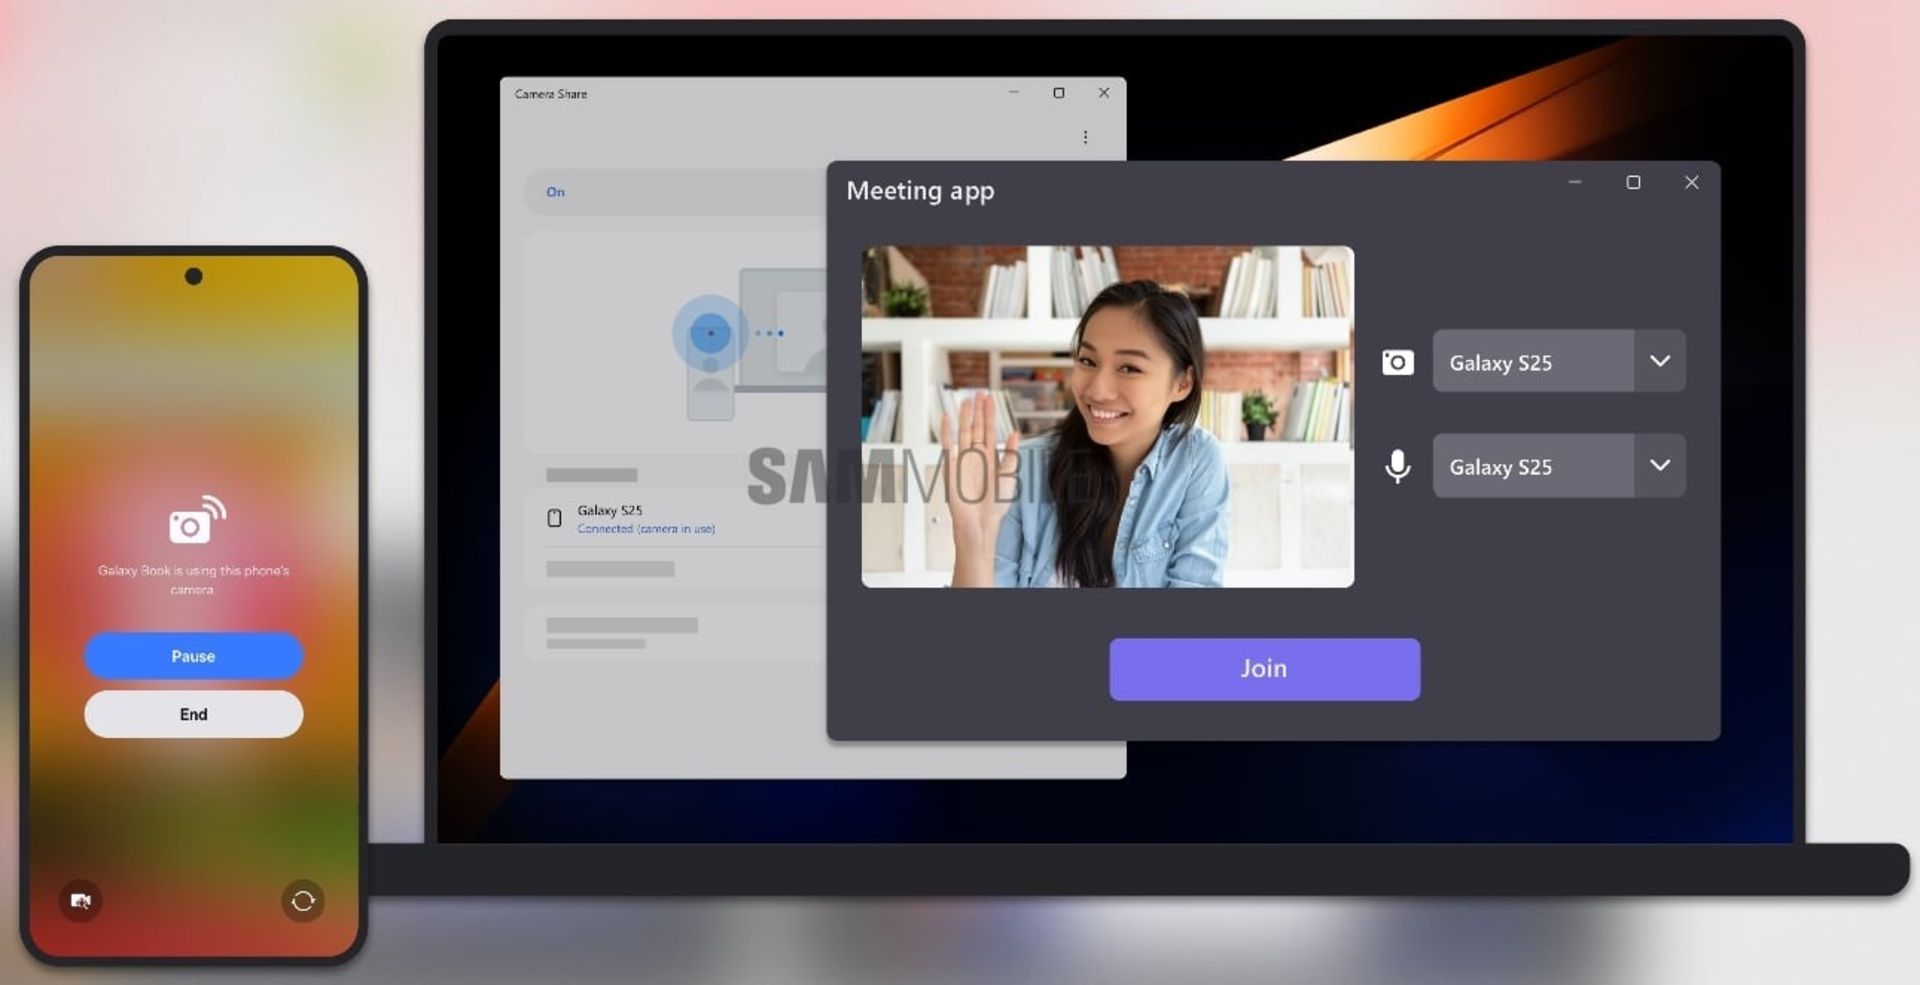This screenshot has height=985, width=1920.
Task: Expand the camera selection combo box
Action: (1660, 362)
